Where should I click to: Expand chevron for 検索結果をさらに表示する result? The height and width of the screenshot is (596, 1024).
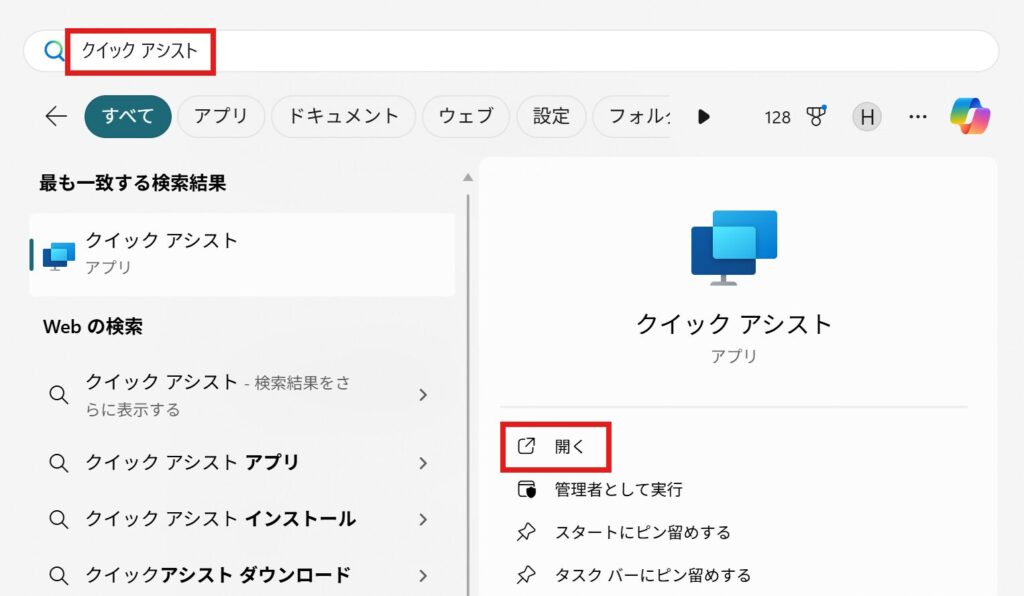click(x=423, y=395)
